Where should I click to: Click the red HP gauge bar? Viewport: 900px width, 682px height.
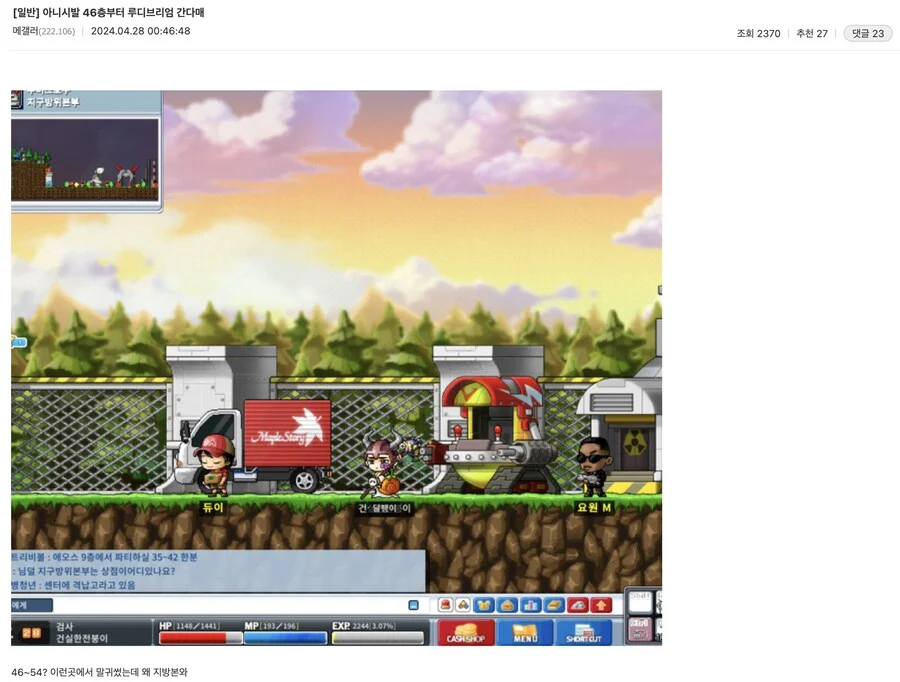pos(200,638)
